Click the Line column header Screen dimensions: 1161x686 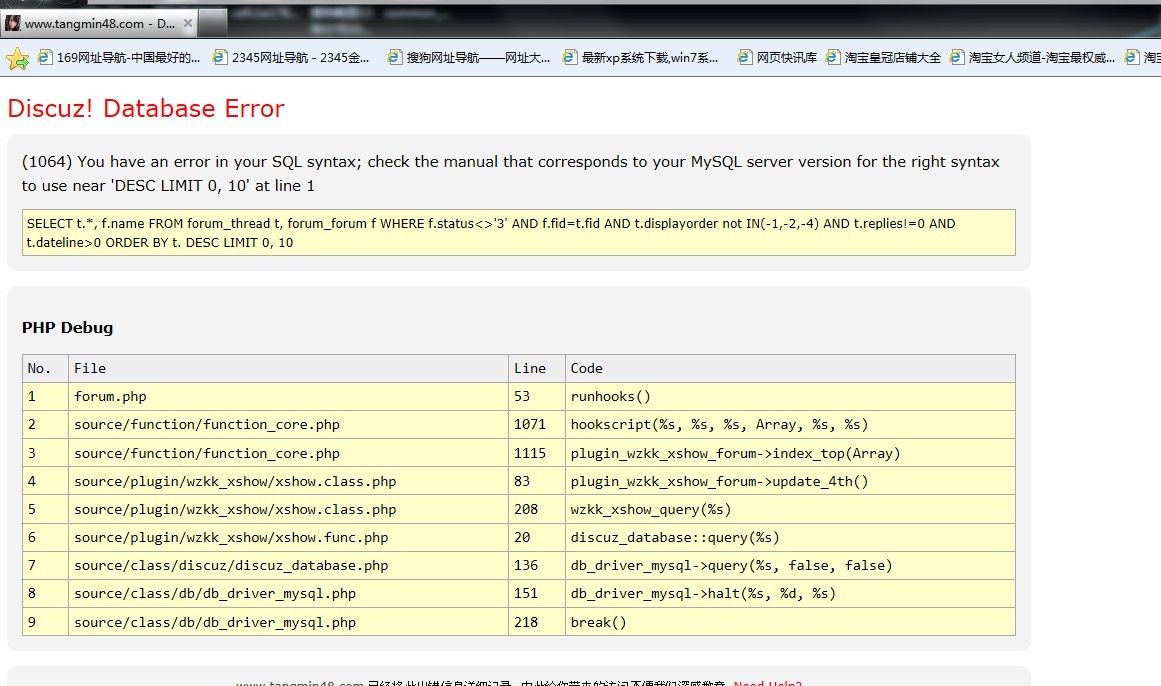(537, 368)
